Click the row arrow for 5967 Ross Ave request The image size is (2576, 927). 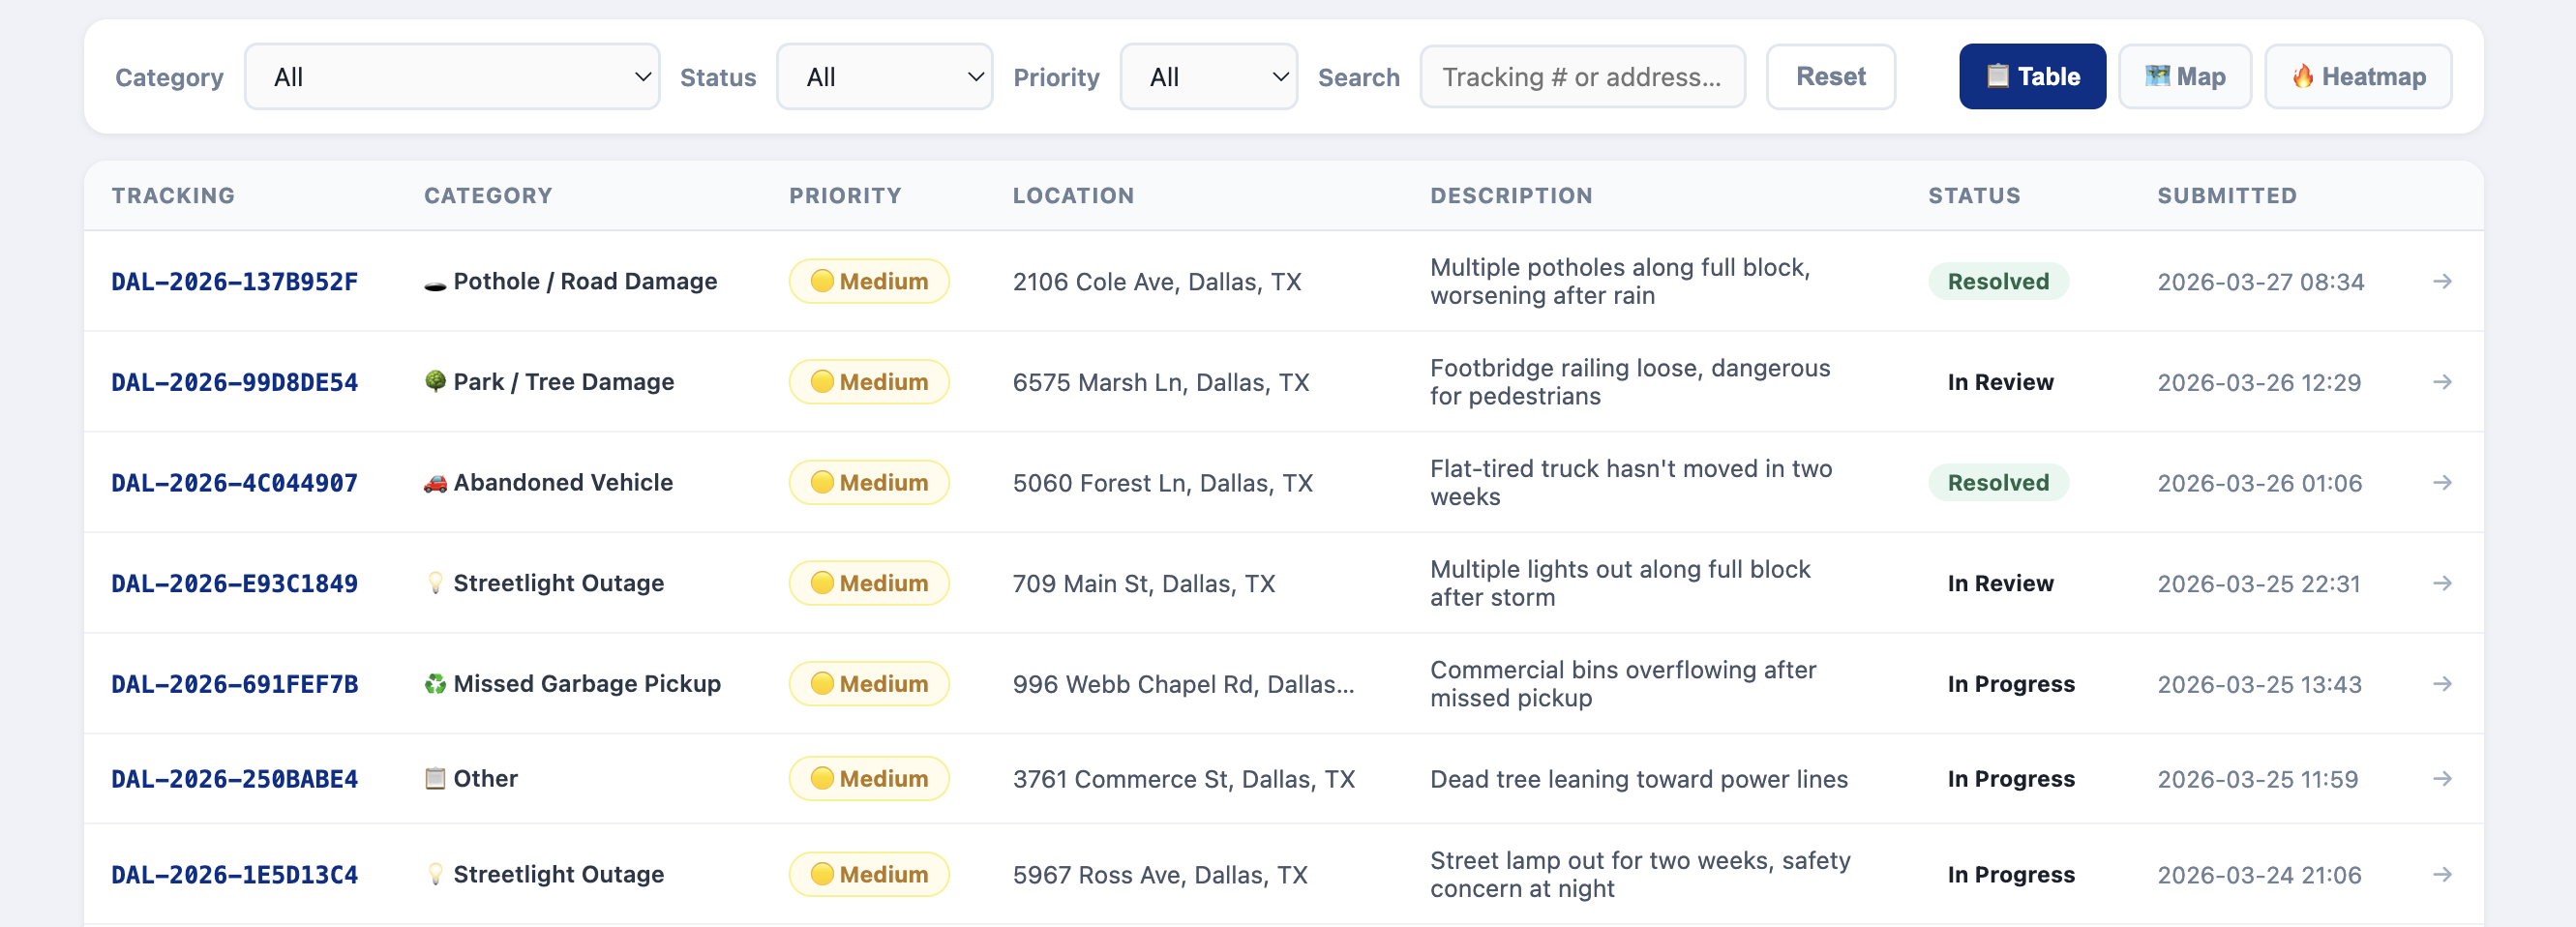pos(2441,874)
